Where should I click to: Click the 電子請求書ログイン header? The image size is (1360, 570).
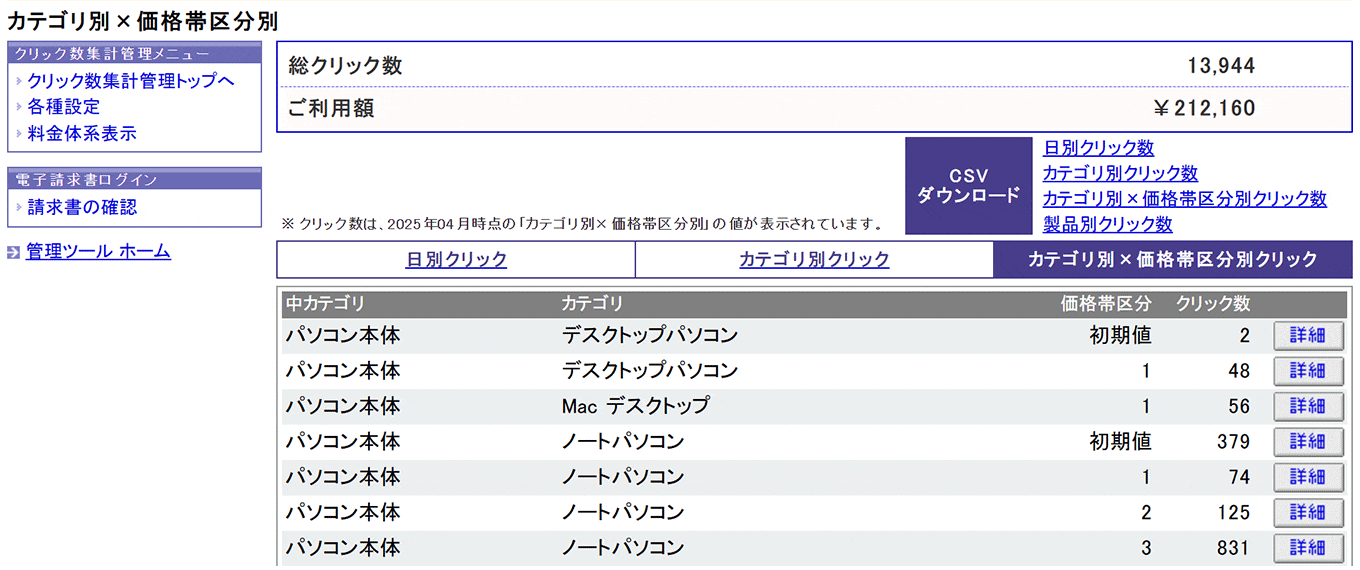pyautogui.click(x=134, y=180)
